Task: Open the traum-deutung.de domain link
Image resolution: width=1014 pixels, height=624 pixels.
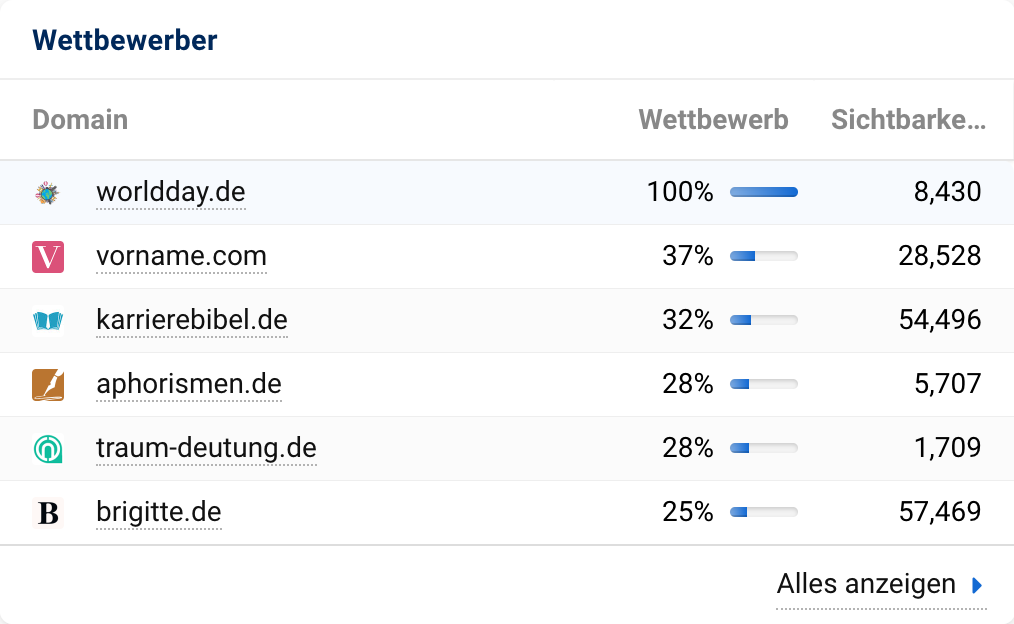Action: [206, 448]
